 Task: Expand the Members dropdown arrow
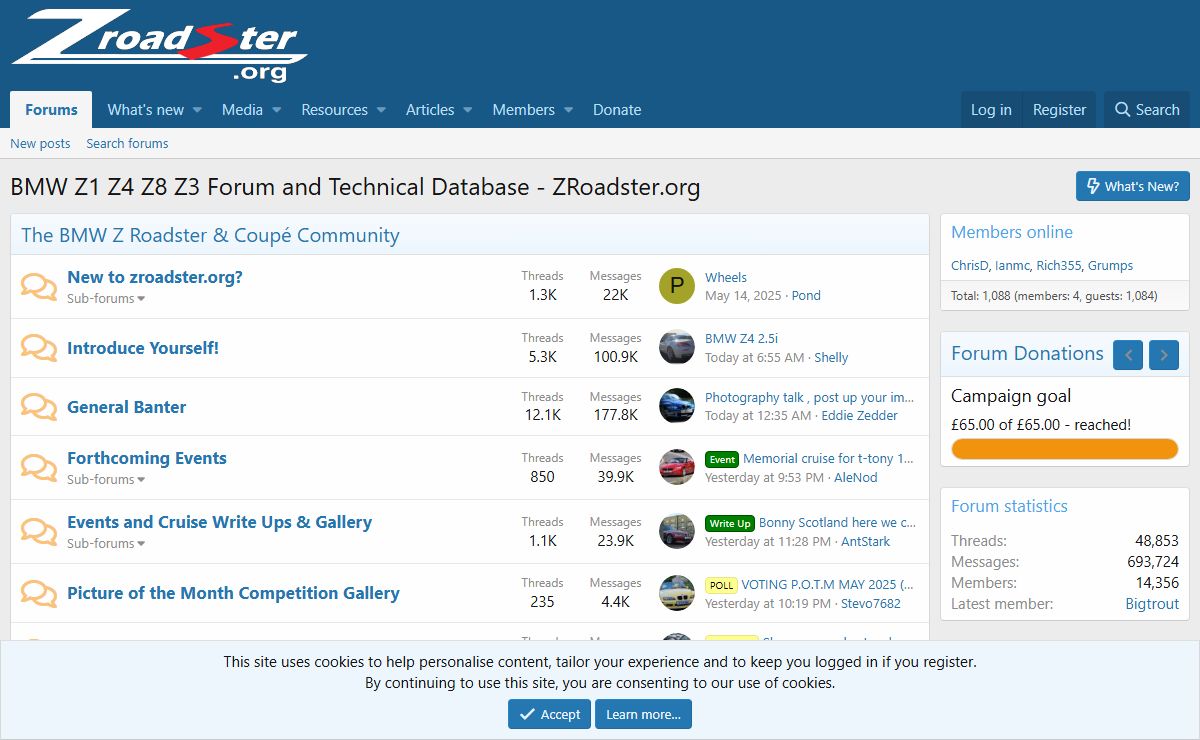point(568,110)
